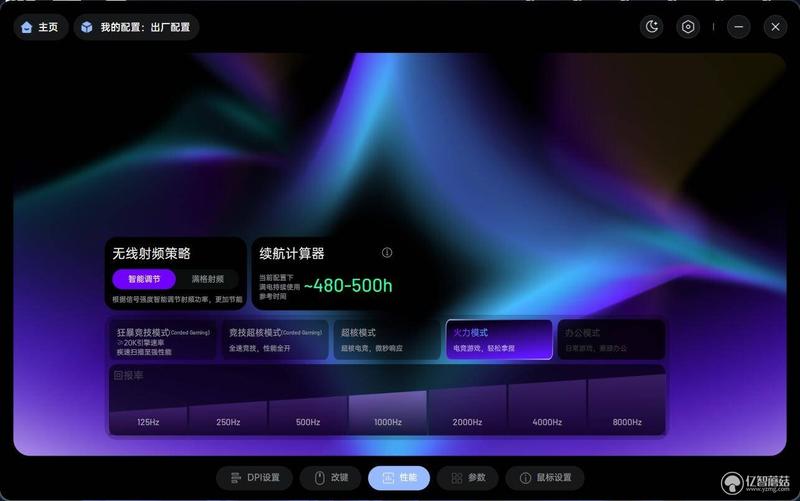Select the 办公模式 card
800x501 pixels.
click(611, 340)
